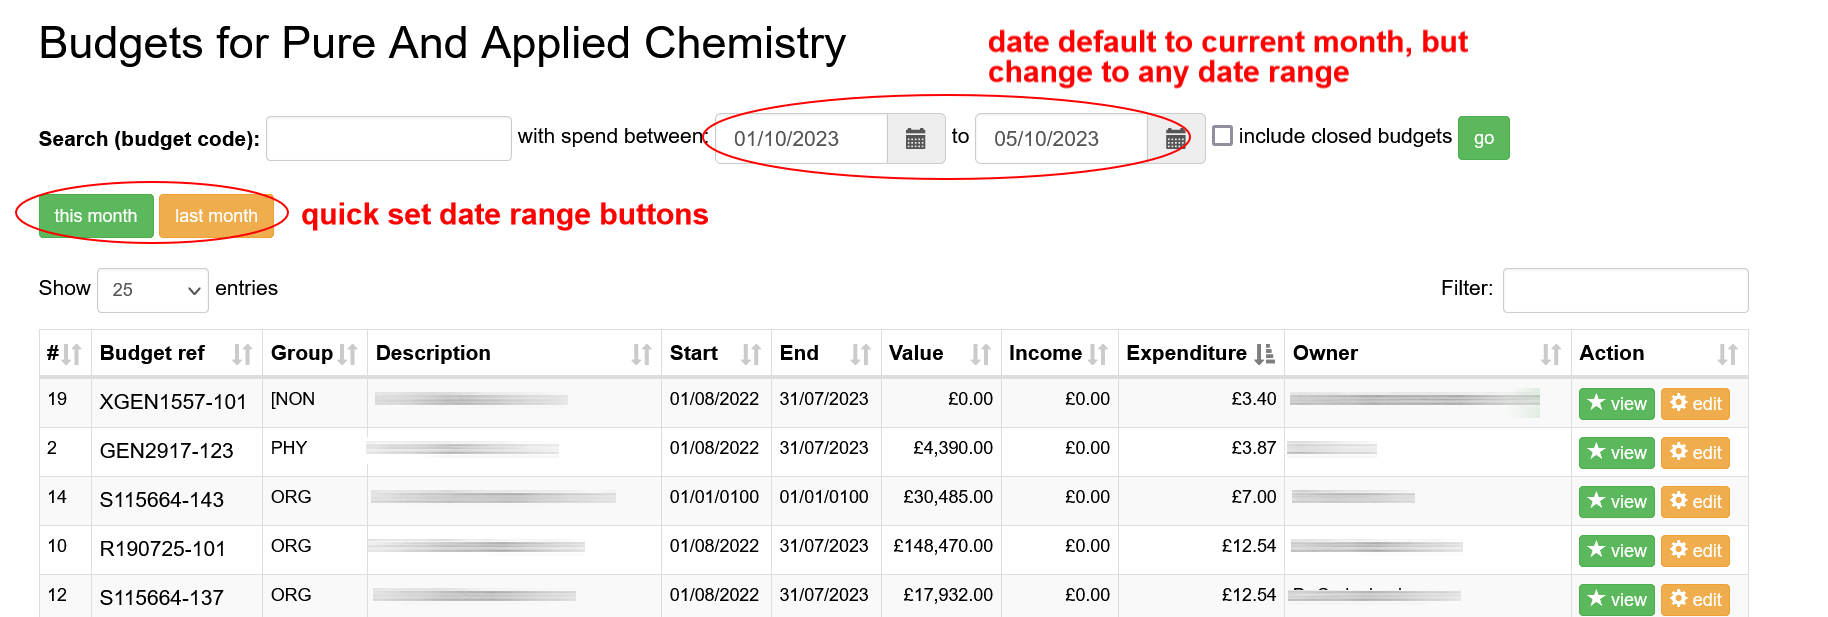Click the budget code search field
The height and width of the screenshot is (617, 1828).
388,139
